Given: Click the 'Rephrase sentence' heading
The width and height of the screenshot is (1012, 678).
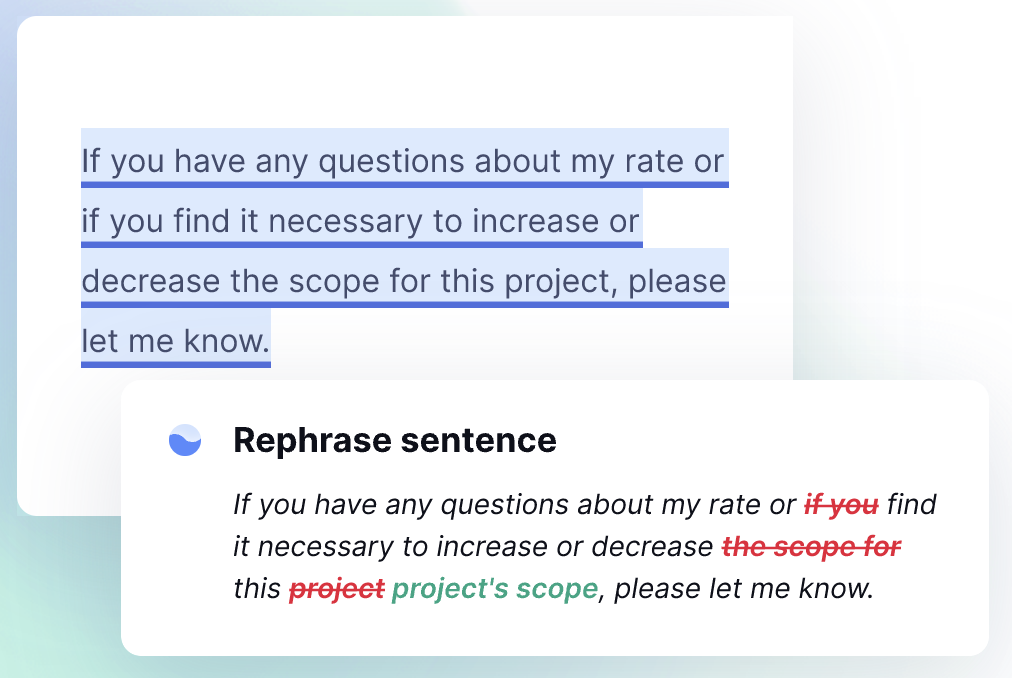Looking at the screenshot, I should pyautogui.click(x=394, y=440).
